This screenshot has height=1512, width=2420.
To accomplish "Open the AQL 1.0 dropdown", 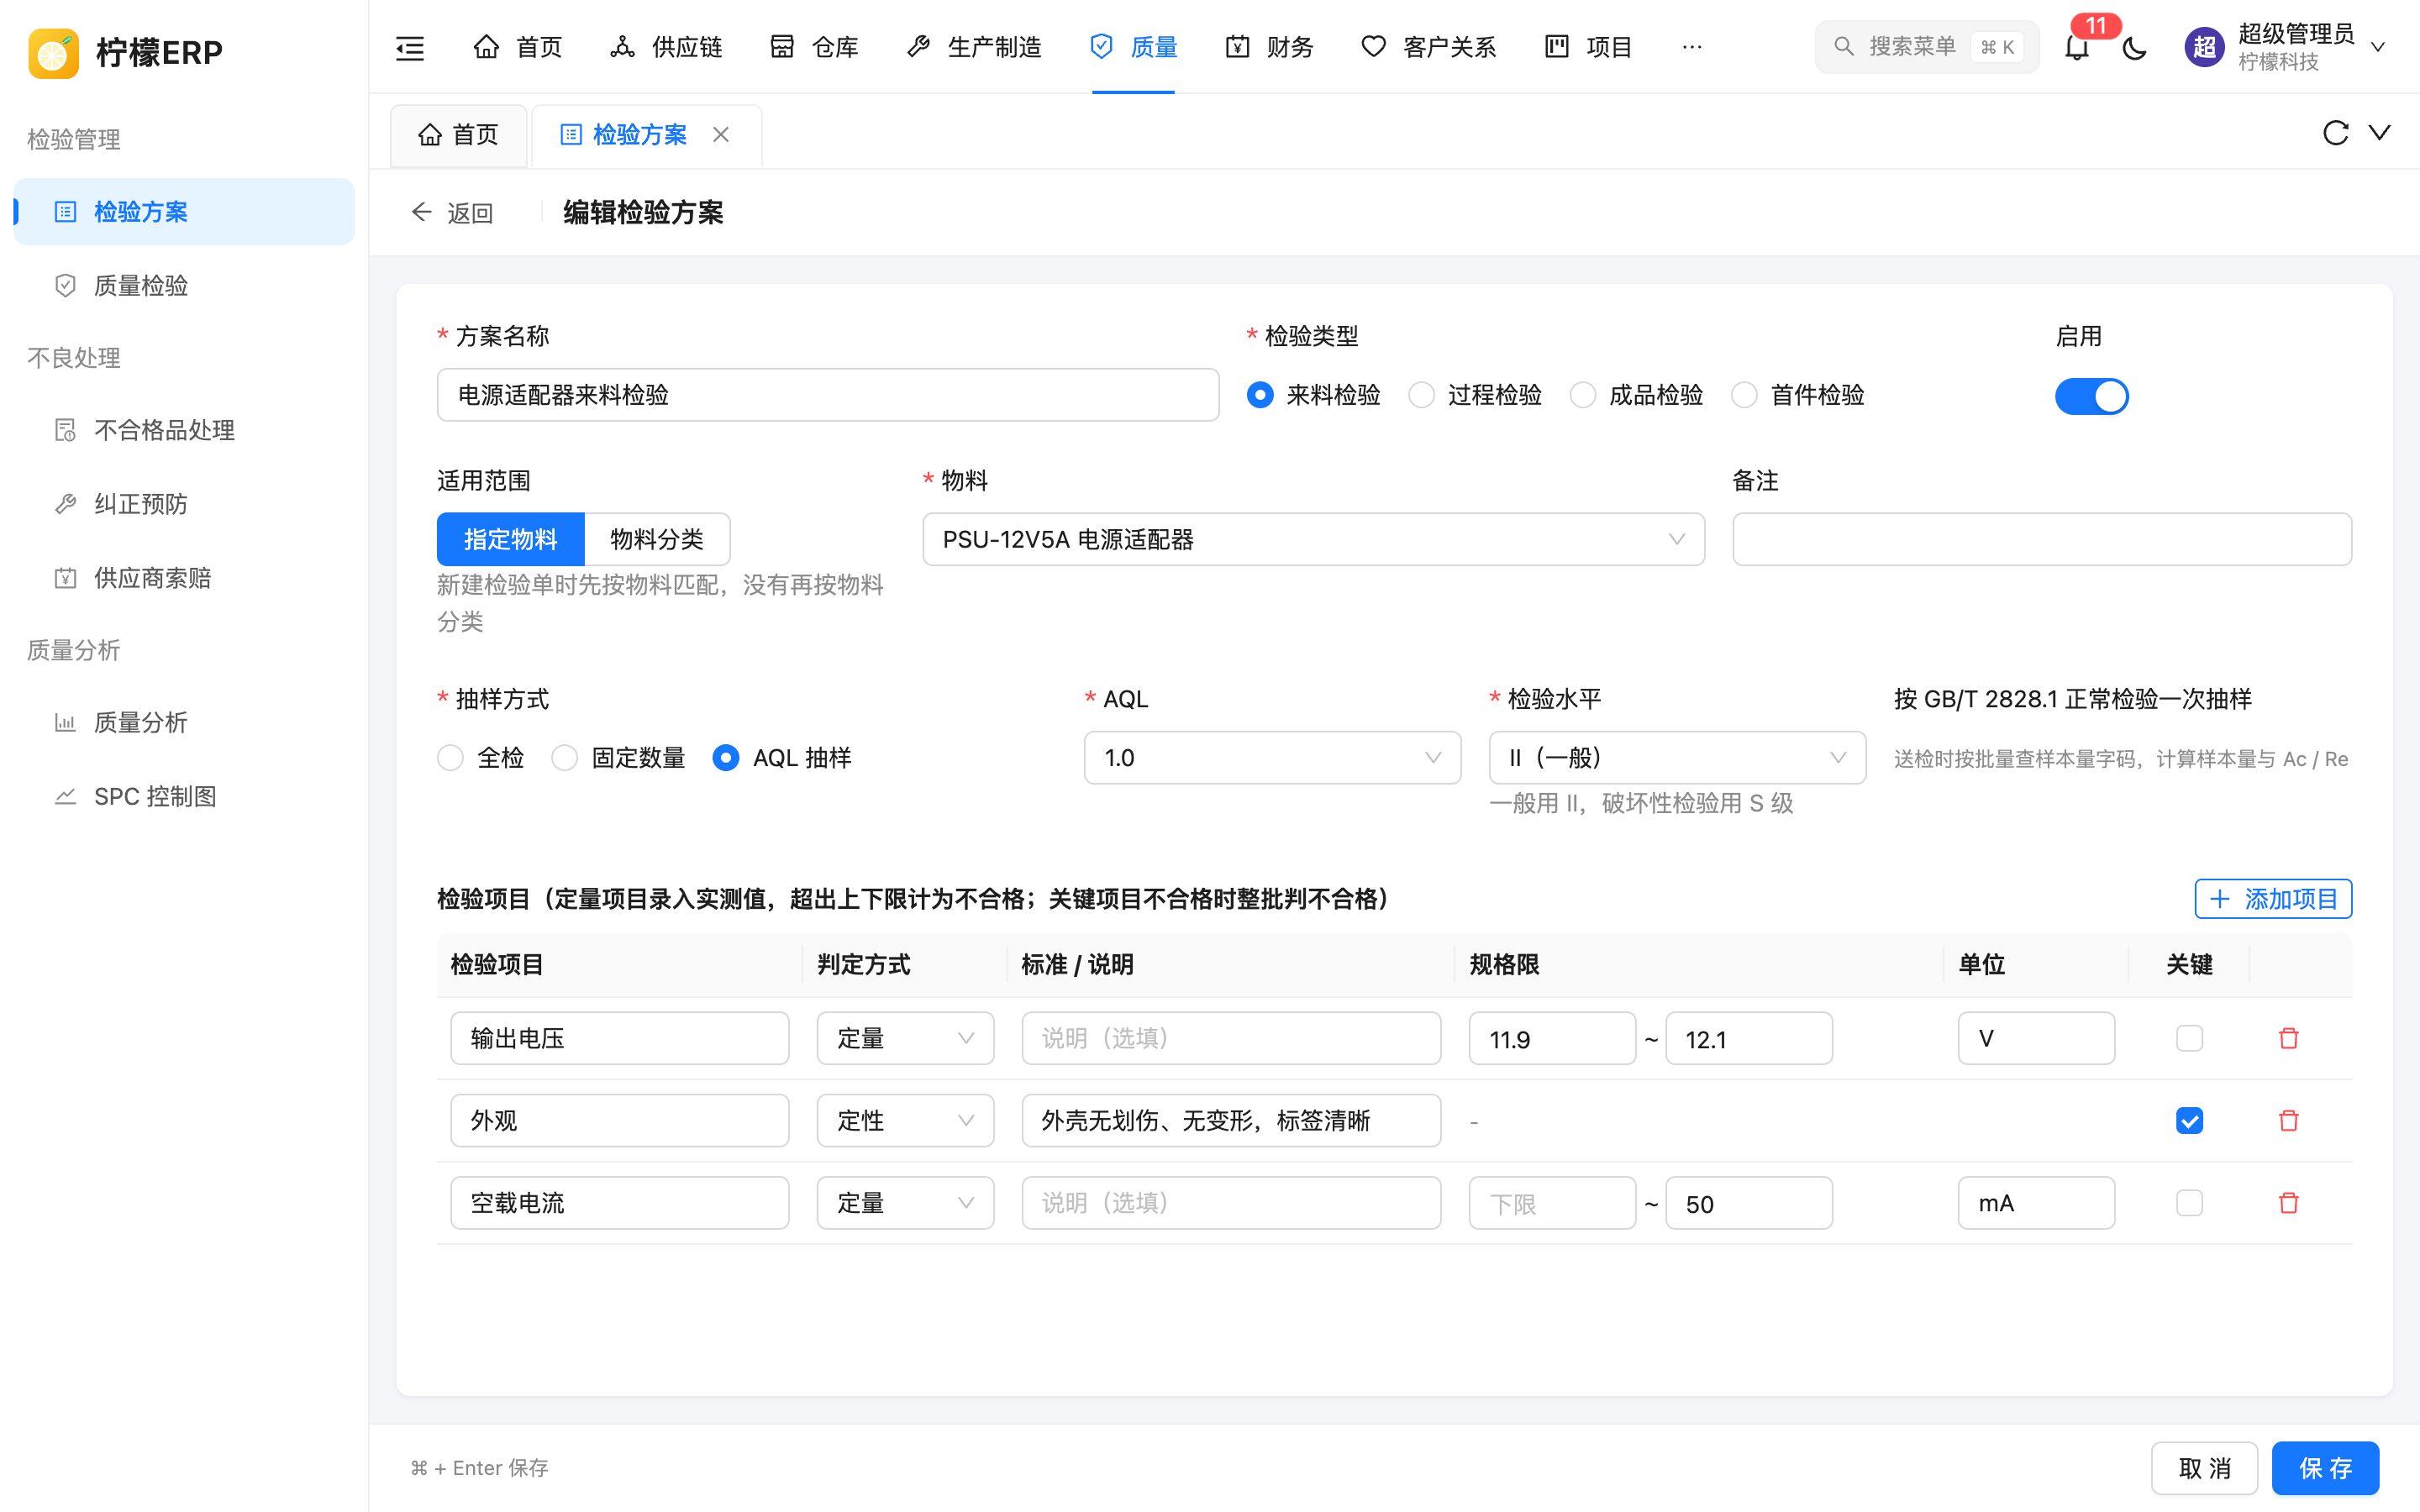I will point(1272,758).
